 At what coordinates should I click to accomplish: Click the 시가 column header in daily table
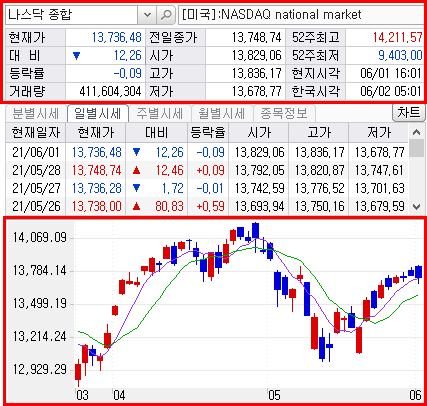coord(259,133)
